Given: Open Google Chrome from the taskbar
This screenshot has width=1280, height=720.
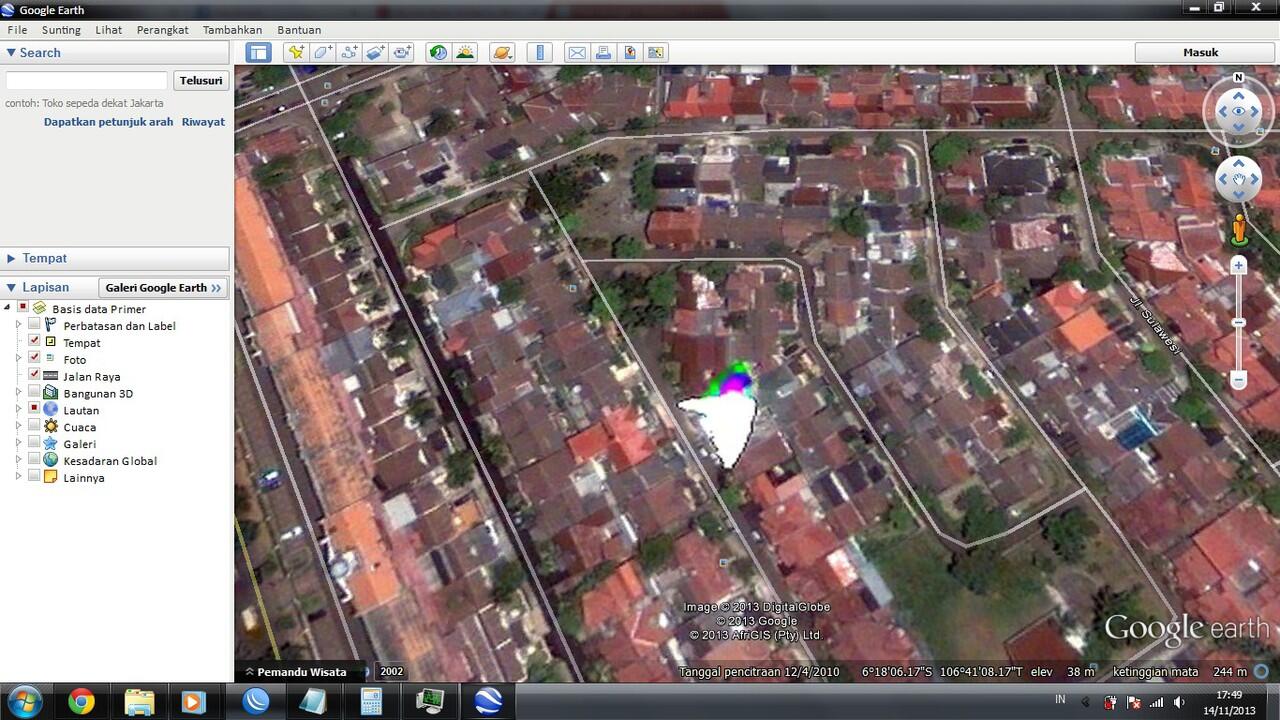Looking at the screenshot, I should tap(81, 702).
